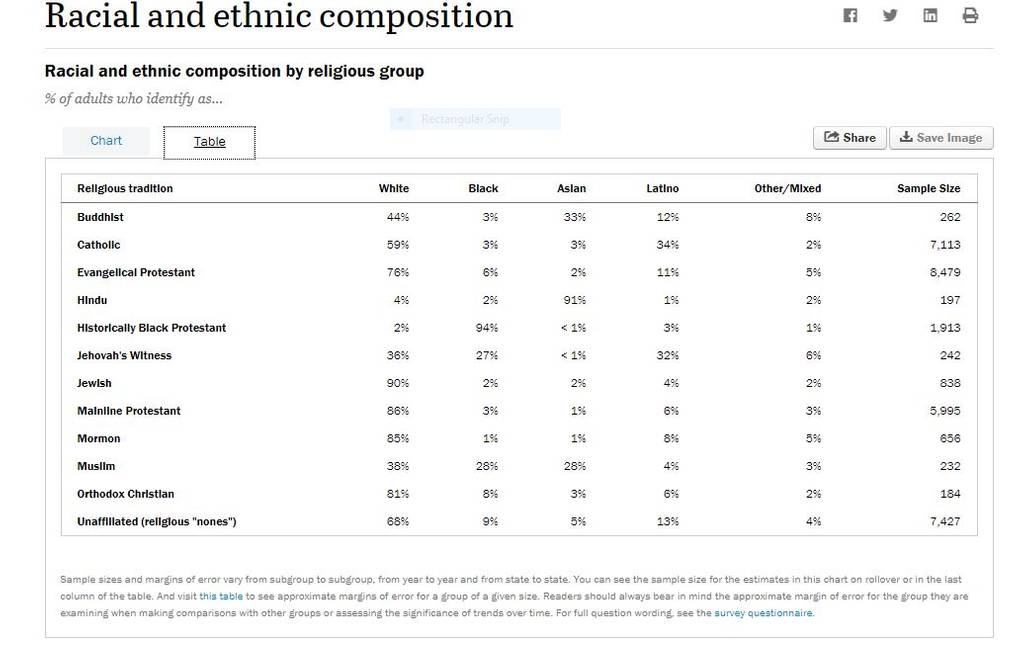The image size is (1024, 663).
Task: Click the Other/Mixed column header
Action: pos(788,189)
